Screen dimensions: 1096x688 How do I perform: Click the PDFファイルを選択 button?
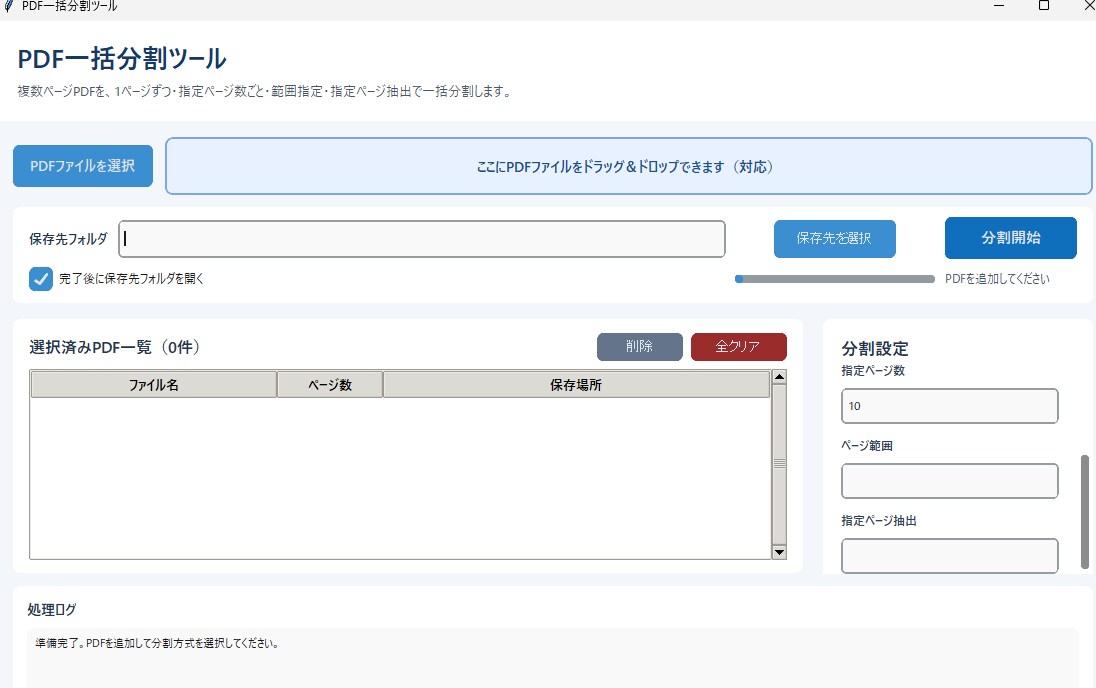click(x=82, y=166)
